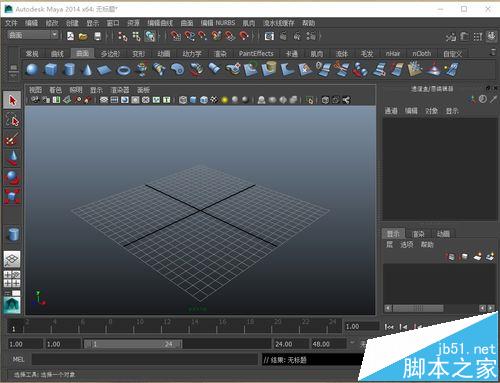Click the MEL command line input field
Viewport: 500px width, 383px height.
tap(145, 359)
